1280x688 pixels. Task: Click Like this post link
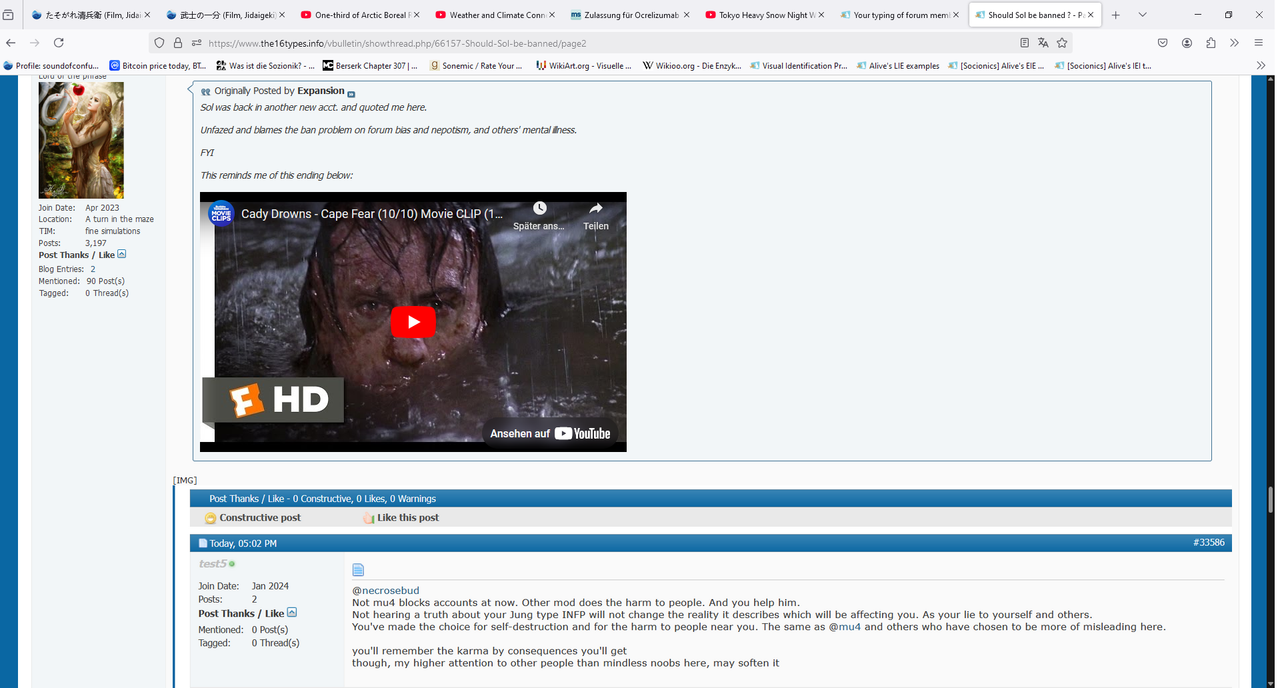401,518
